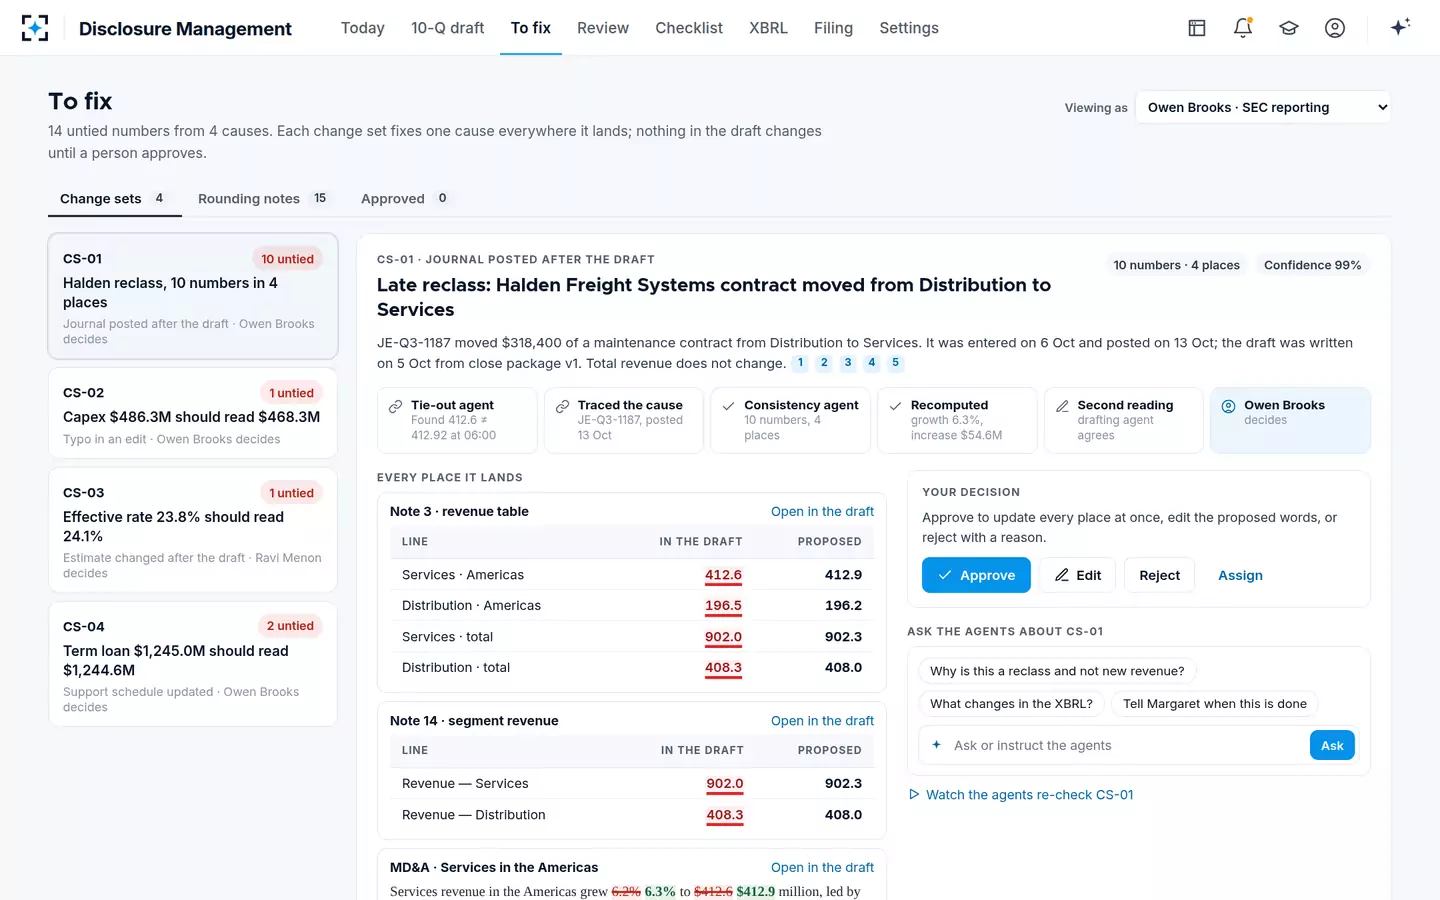The height and width of the screenshot is (900, 1440).
Task: Expand Watch the agents re-check CS-01
Action: tap(1021, 795)
